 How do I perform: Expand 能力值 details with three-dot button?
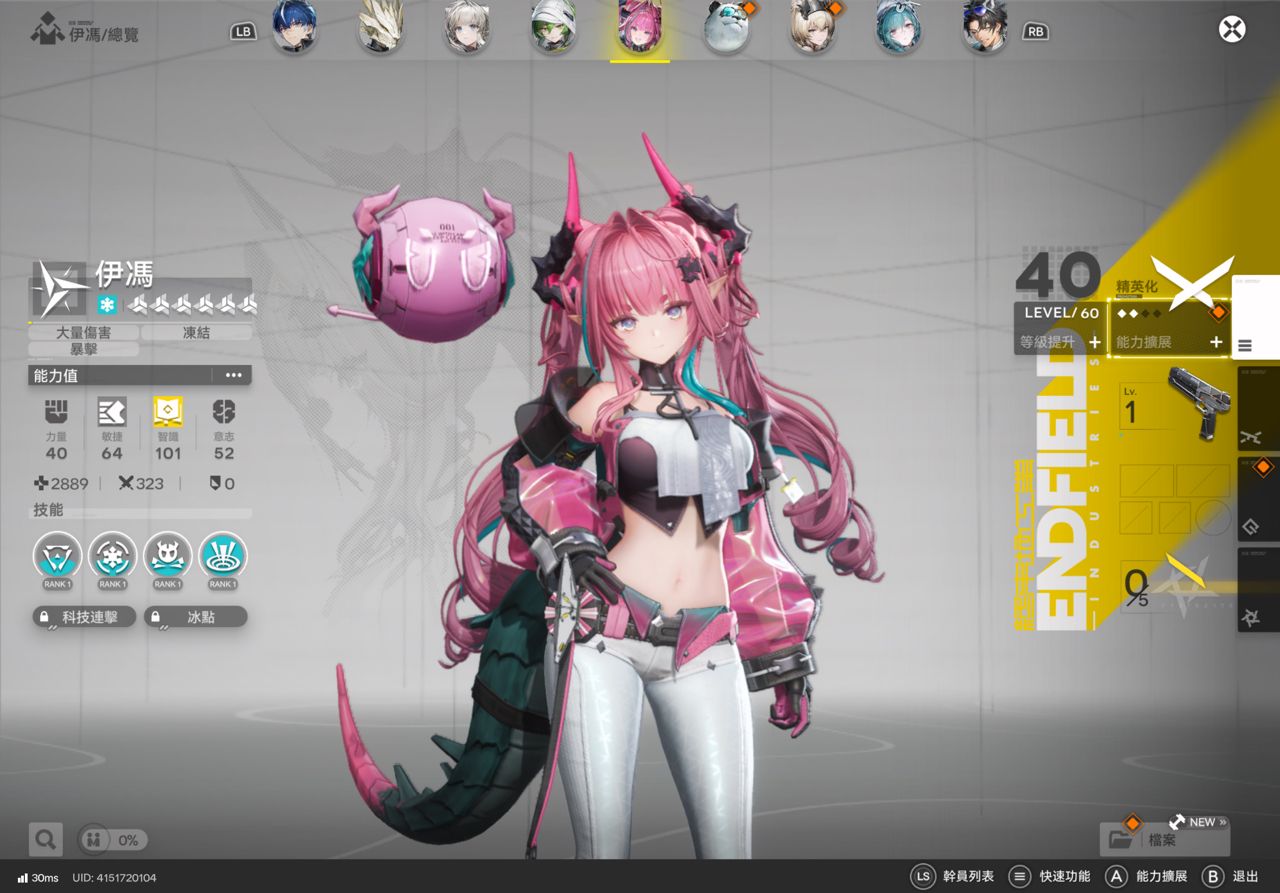point(233,375)
